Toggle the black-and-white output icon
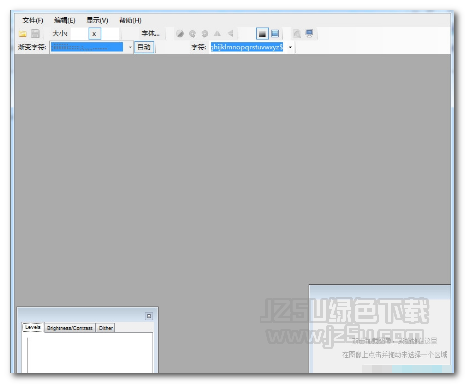The image size is (465, 384). point(262,34)
